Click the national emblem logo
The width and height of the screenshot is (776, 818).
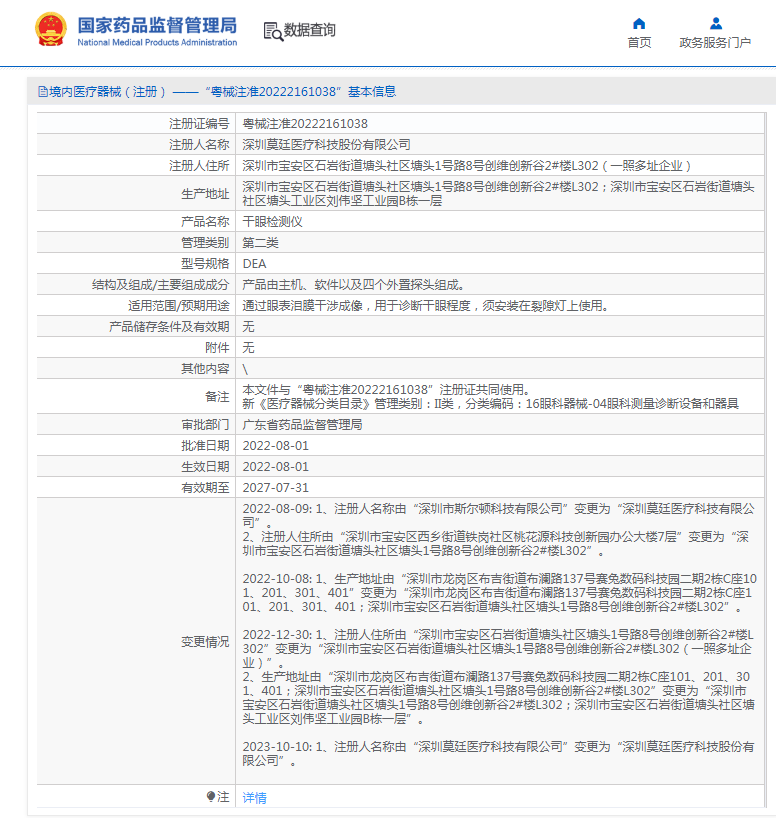click(51, 30)
